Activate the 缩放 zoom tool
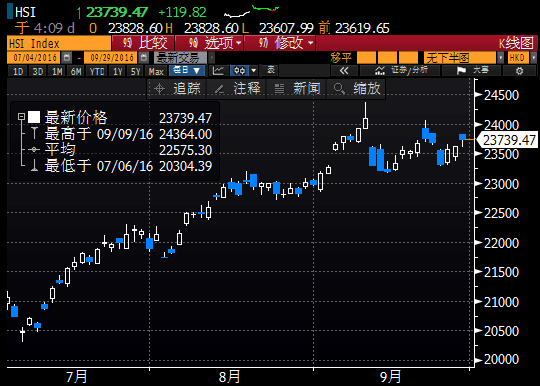540x386 pixels. (356, 88)
